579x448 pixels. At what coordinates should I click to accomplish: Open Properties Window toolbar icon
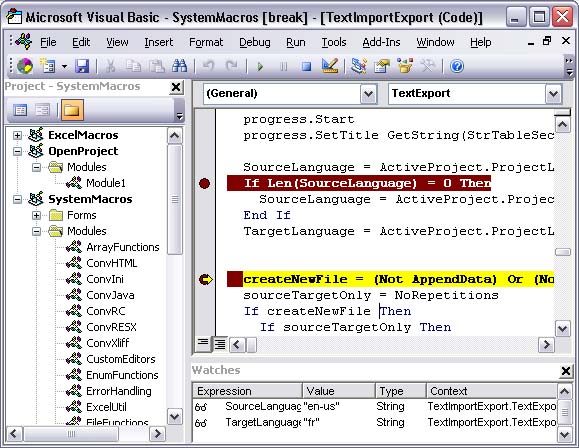pyautogui.click(x=382, y=66)
